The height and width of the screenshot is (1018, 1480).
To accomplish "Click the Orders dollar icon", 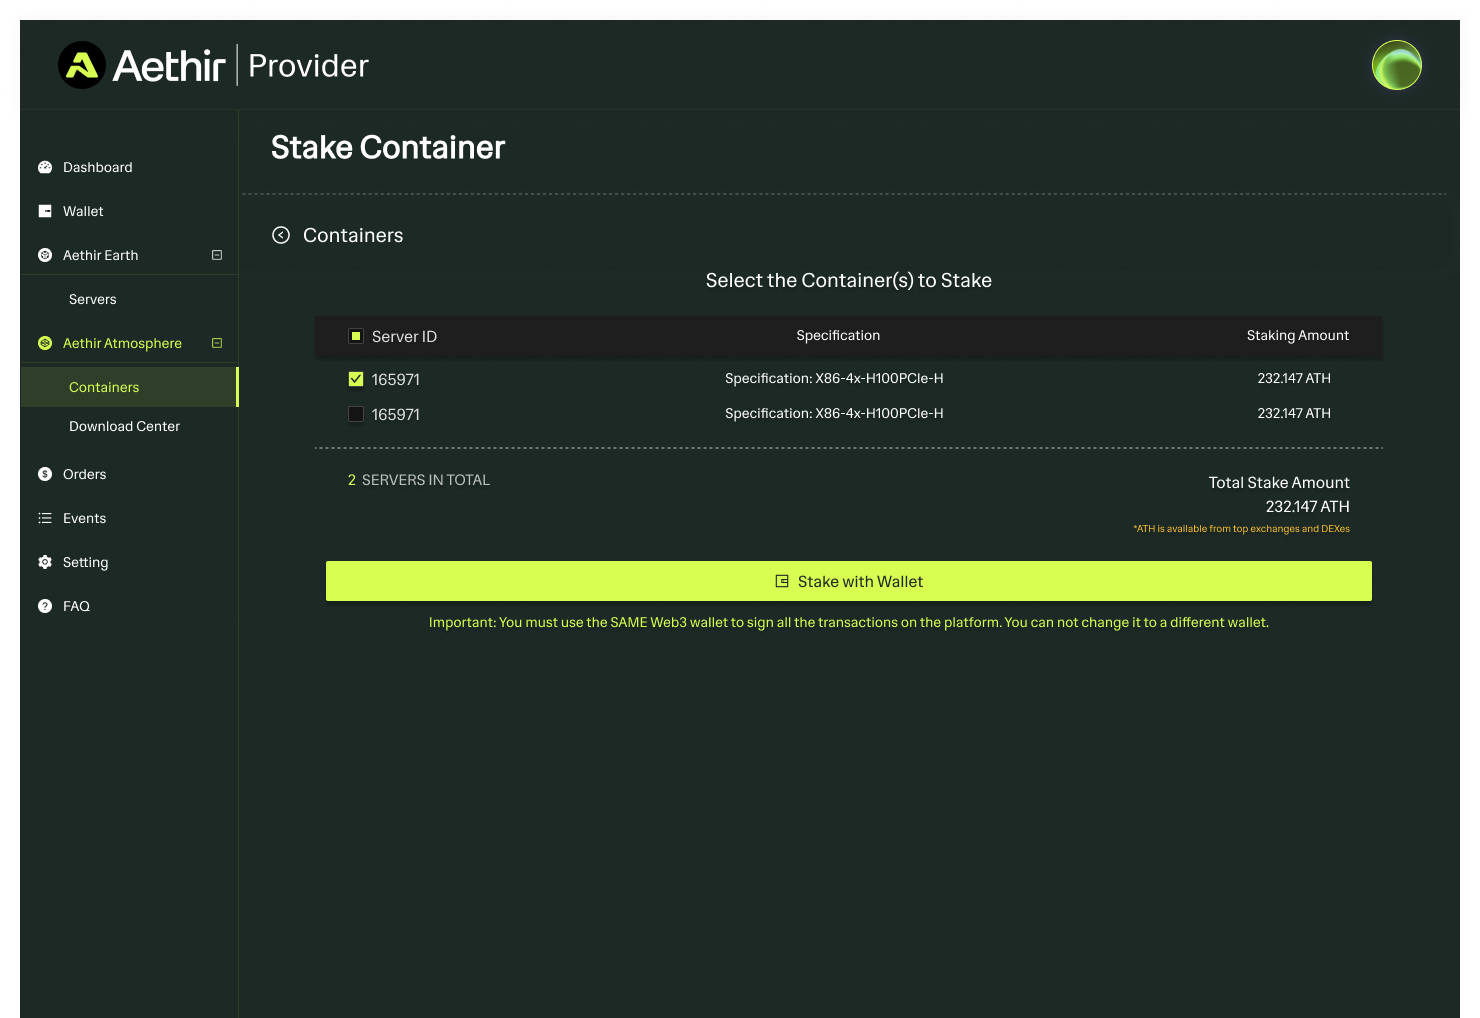I will click(45, 475).
